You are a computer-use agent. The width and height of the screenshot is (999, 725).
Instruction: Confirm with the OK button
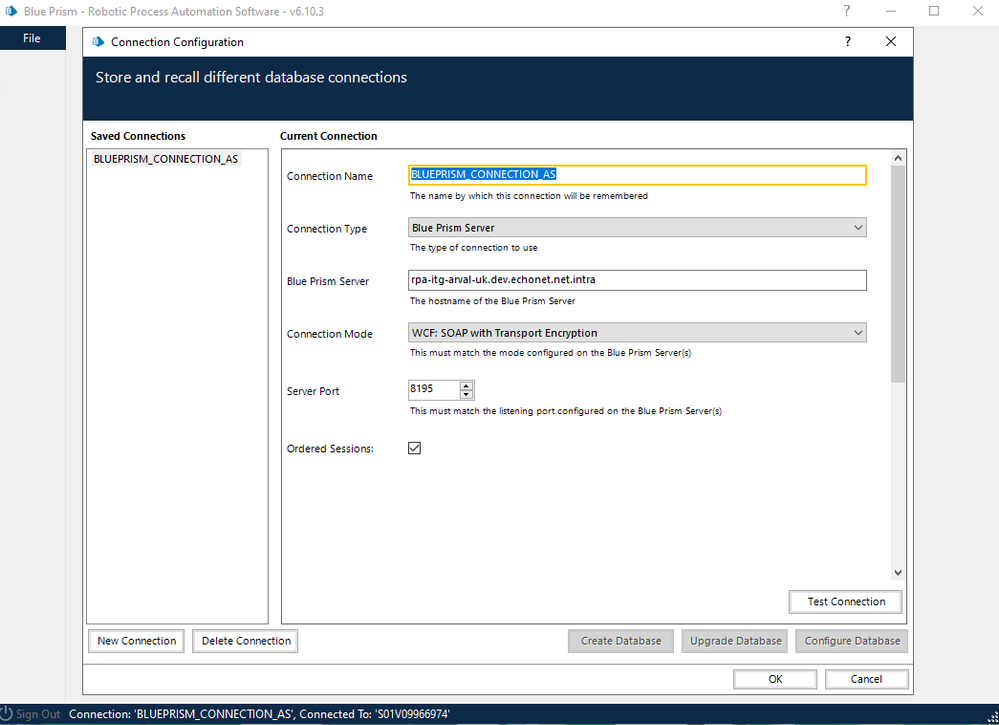pos(775,679)
